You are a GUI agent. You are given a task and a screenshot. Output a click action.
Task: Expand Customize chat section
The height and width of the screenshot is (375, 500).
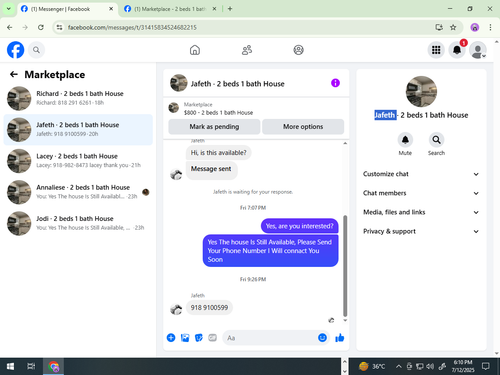(x=421, y=174)
